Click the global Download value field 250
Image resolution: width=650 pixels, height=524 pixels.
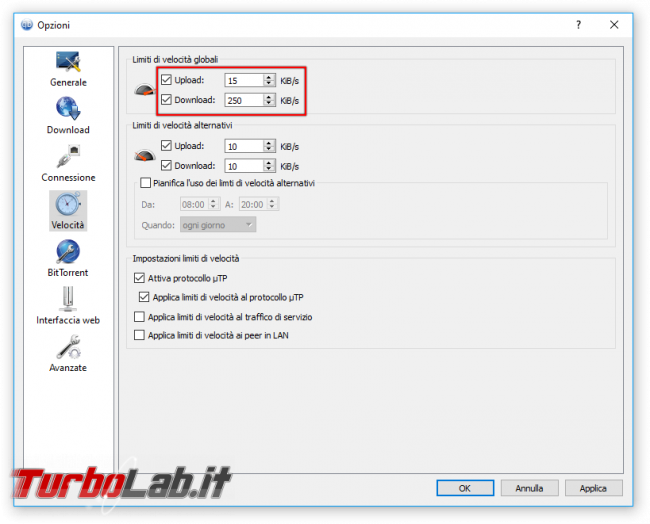244,100
